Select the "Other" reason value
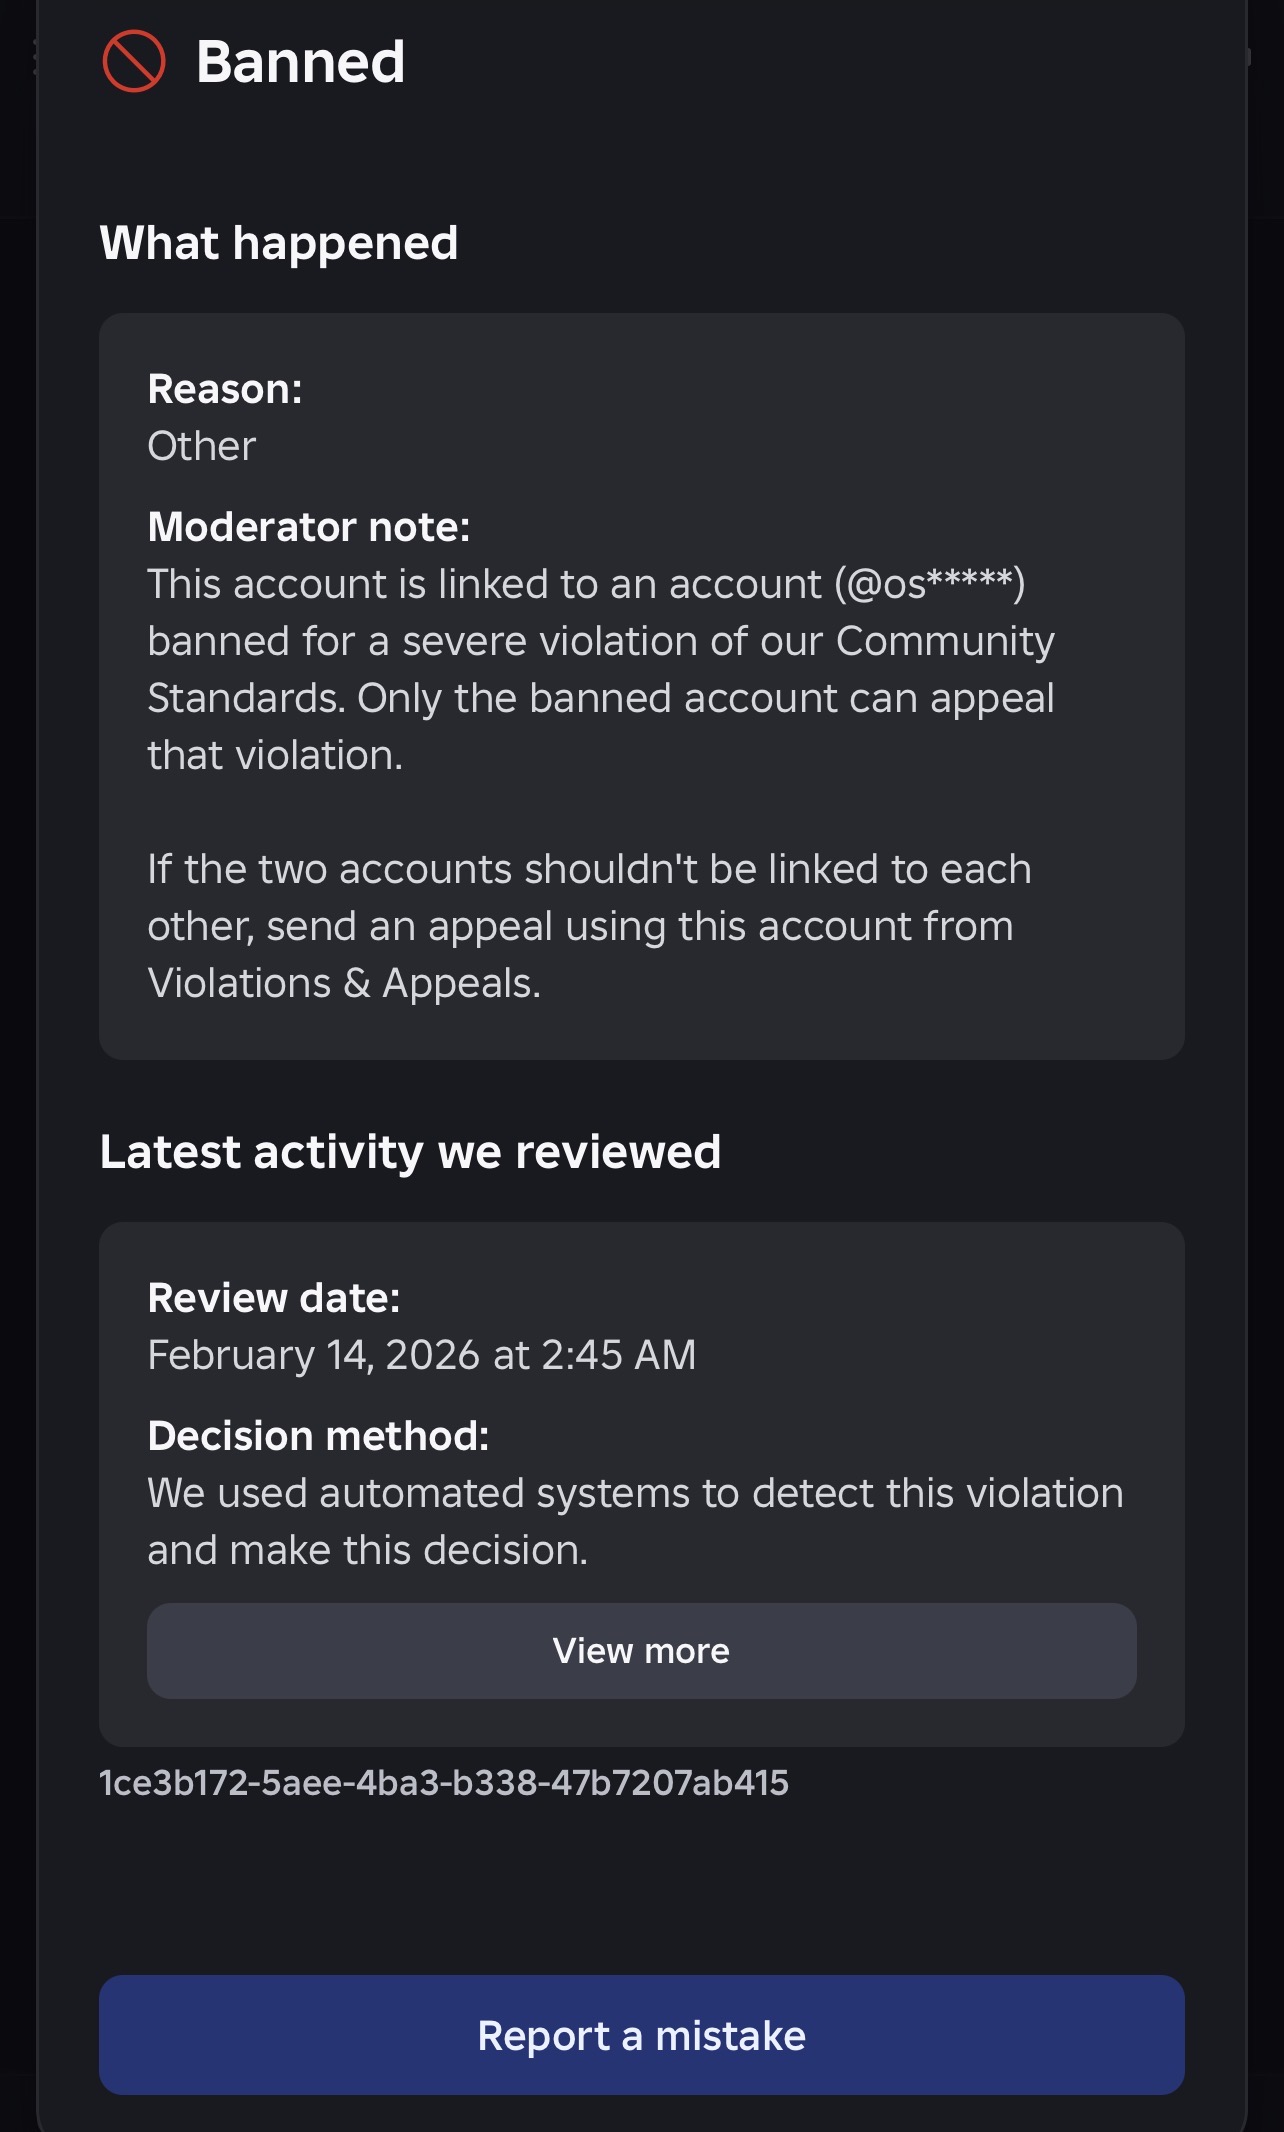The image size is (1284, 2132). pyautogui.click(x=202, y=446)
